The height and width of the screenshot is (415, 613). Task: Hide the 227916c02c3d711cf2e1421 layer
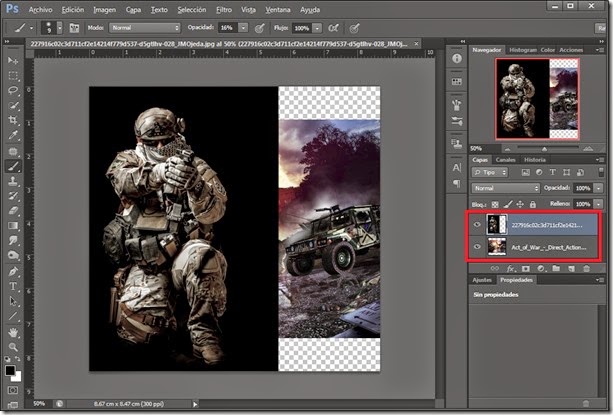tap(477, 225)
